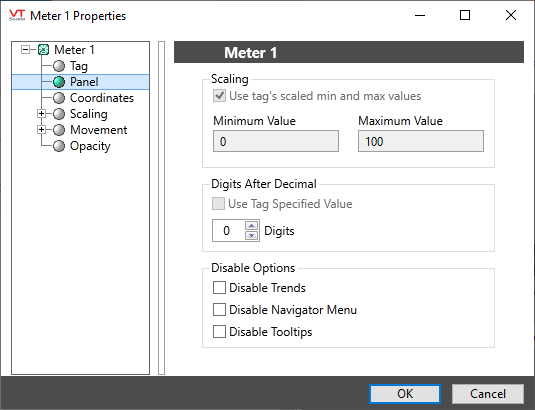Click the Cancel button
Viewport: 535px width, 410px height.
[x=488, y=394]
